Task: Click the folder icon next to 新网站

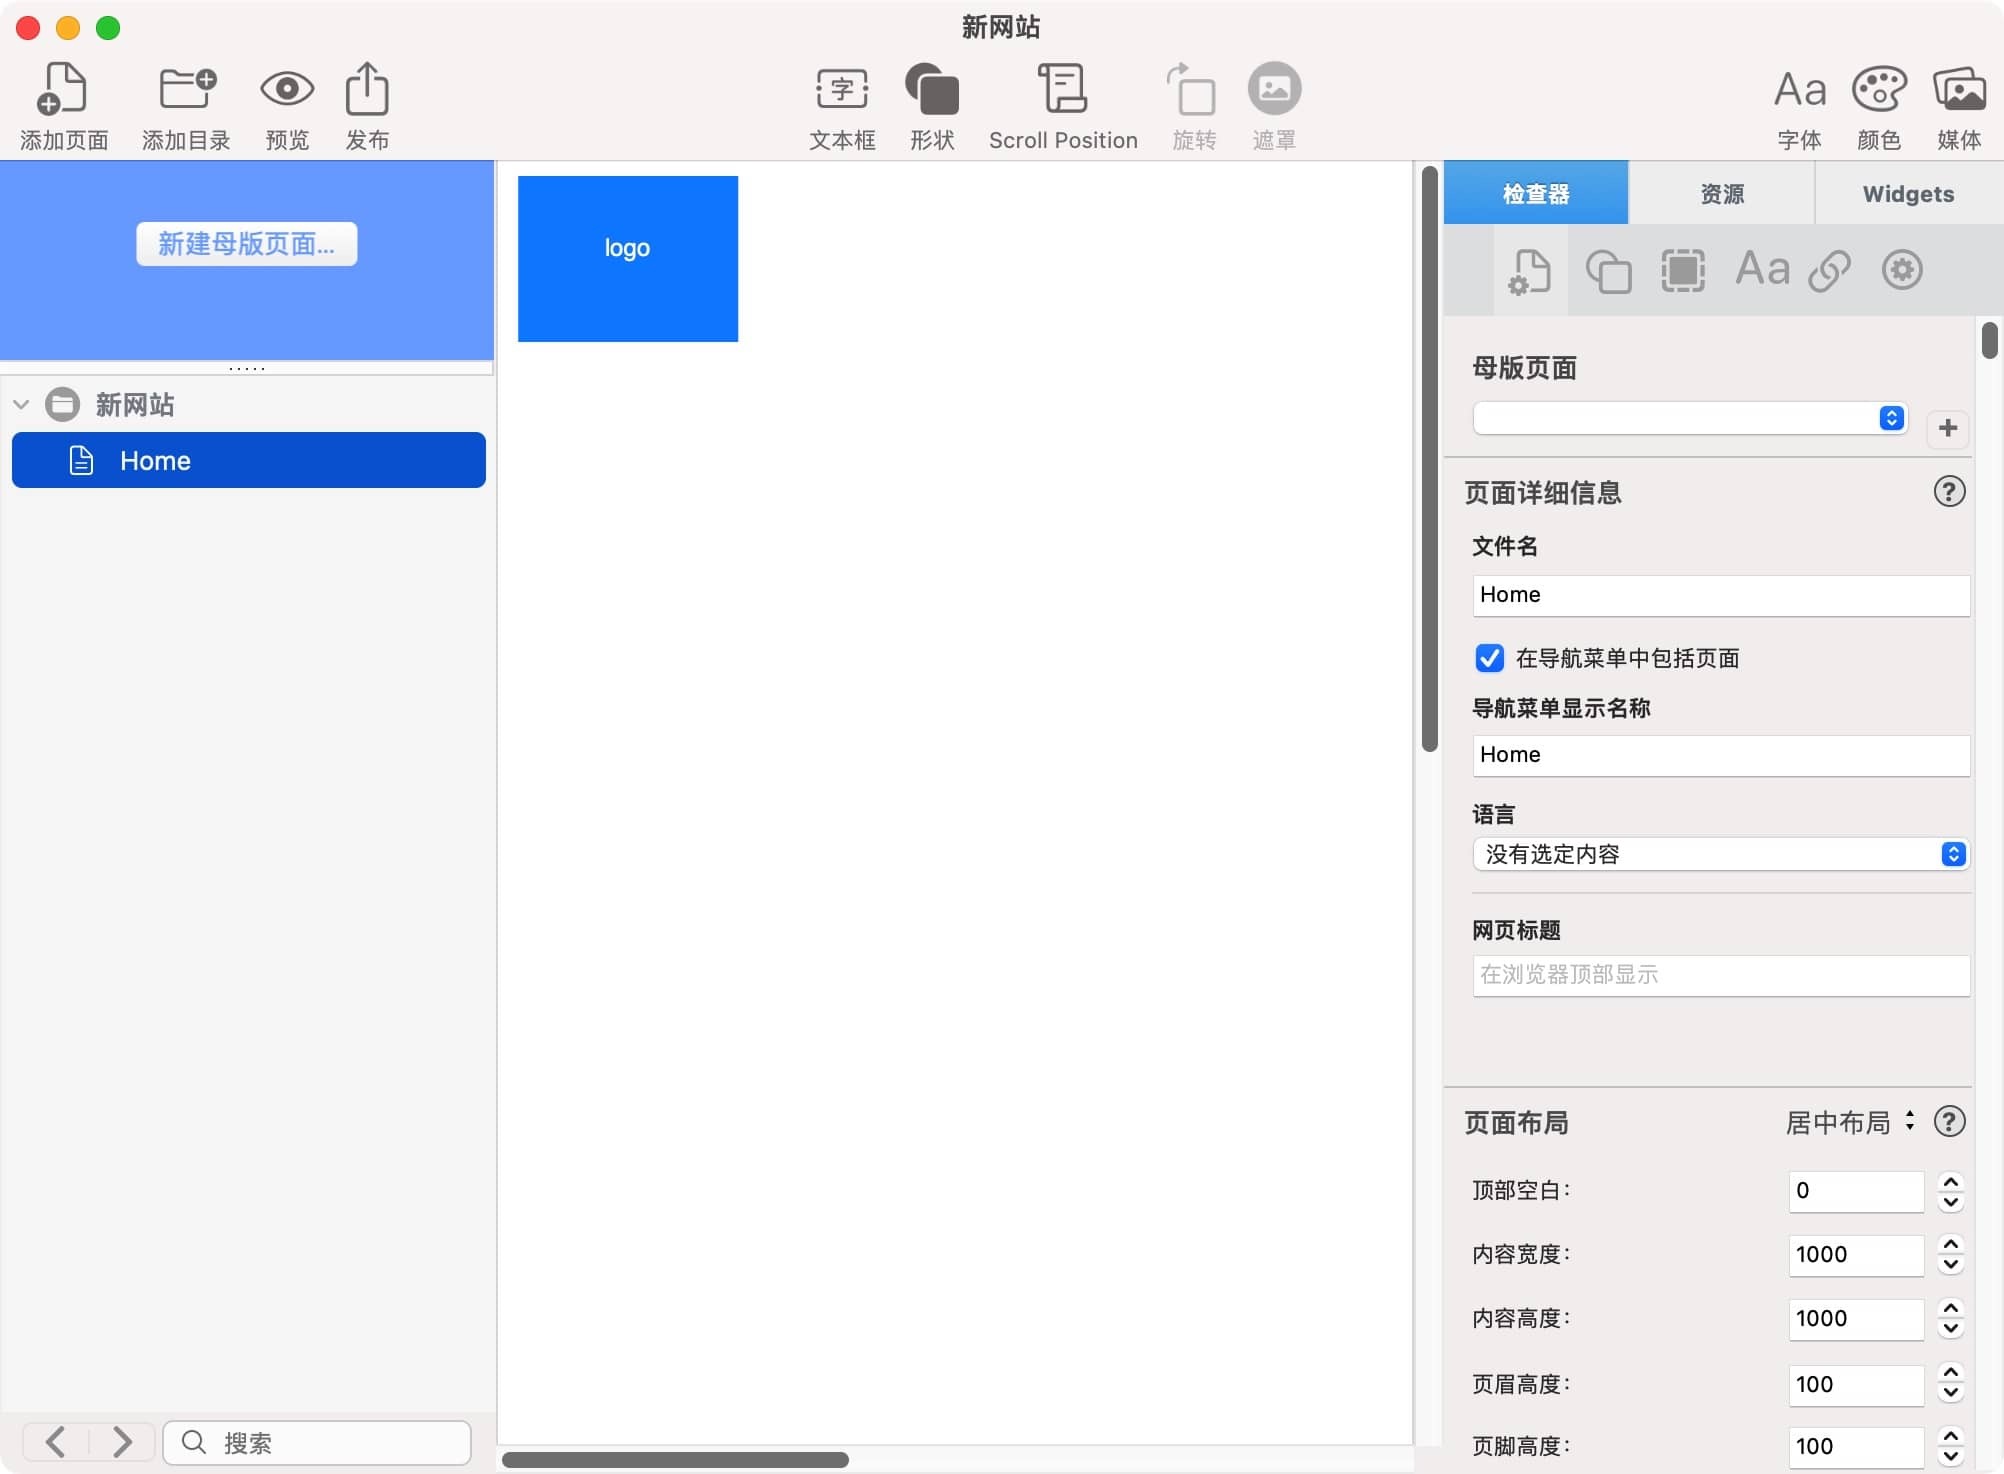Action: coord(63,404)
